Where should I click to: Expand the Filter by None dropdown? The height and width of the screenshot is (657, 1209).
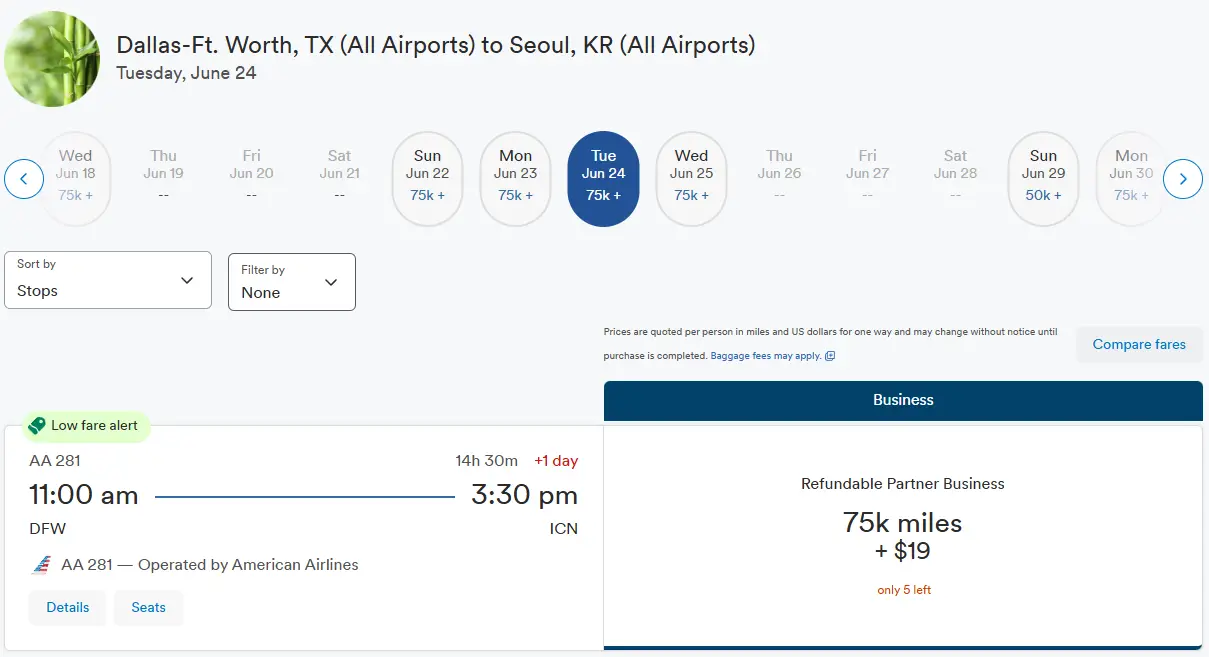pyautogui.click(x=291, y=282)
